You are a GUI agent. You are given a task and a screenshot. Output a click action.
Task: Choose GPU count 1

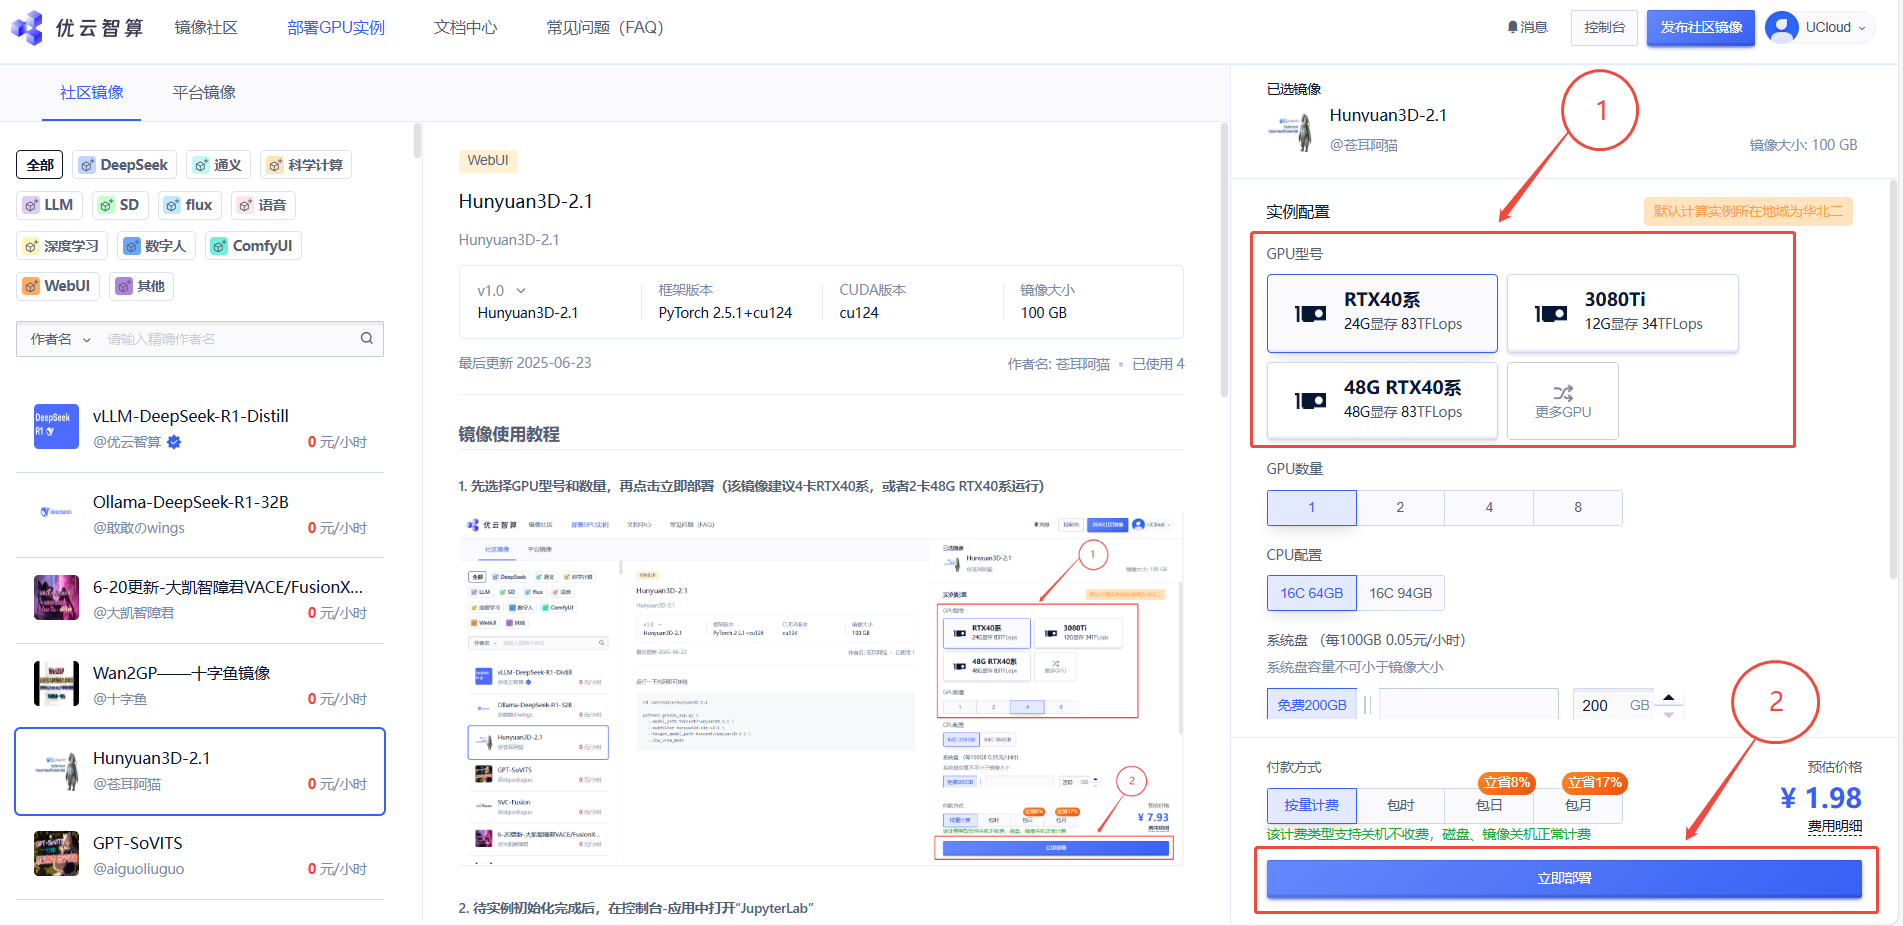tap(1312, 508)
